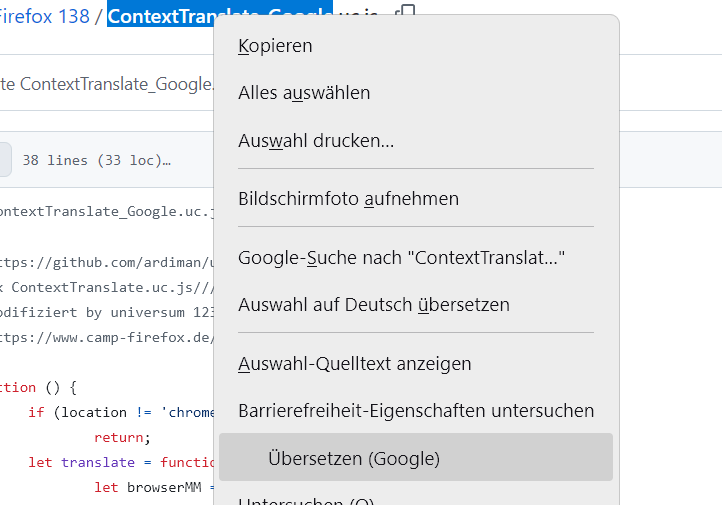
Task: Open the Firefox 138 breadcrumb link
Action: point(45,17)
